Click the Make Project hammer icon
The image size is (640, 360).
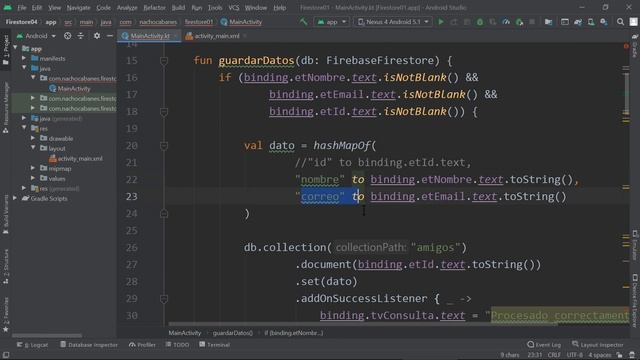coord(303,22)
